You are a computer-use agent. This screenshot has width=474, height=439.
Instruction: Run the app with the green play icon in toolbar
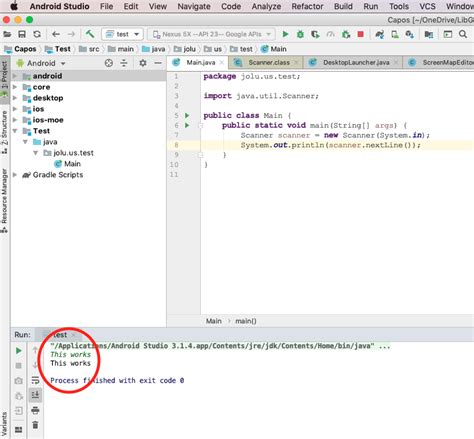[x=285, y=34]
